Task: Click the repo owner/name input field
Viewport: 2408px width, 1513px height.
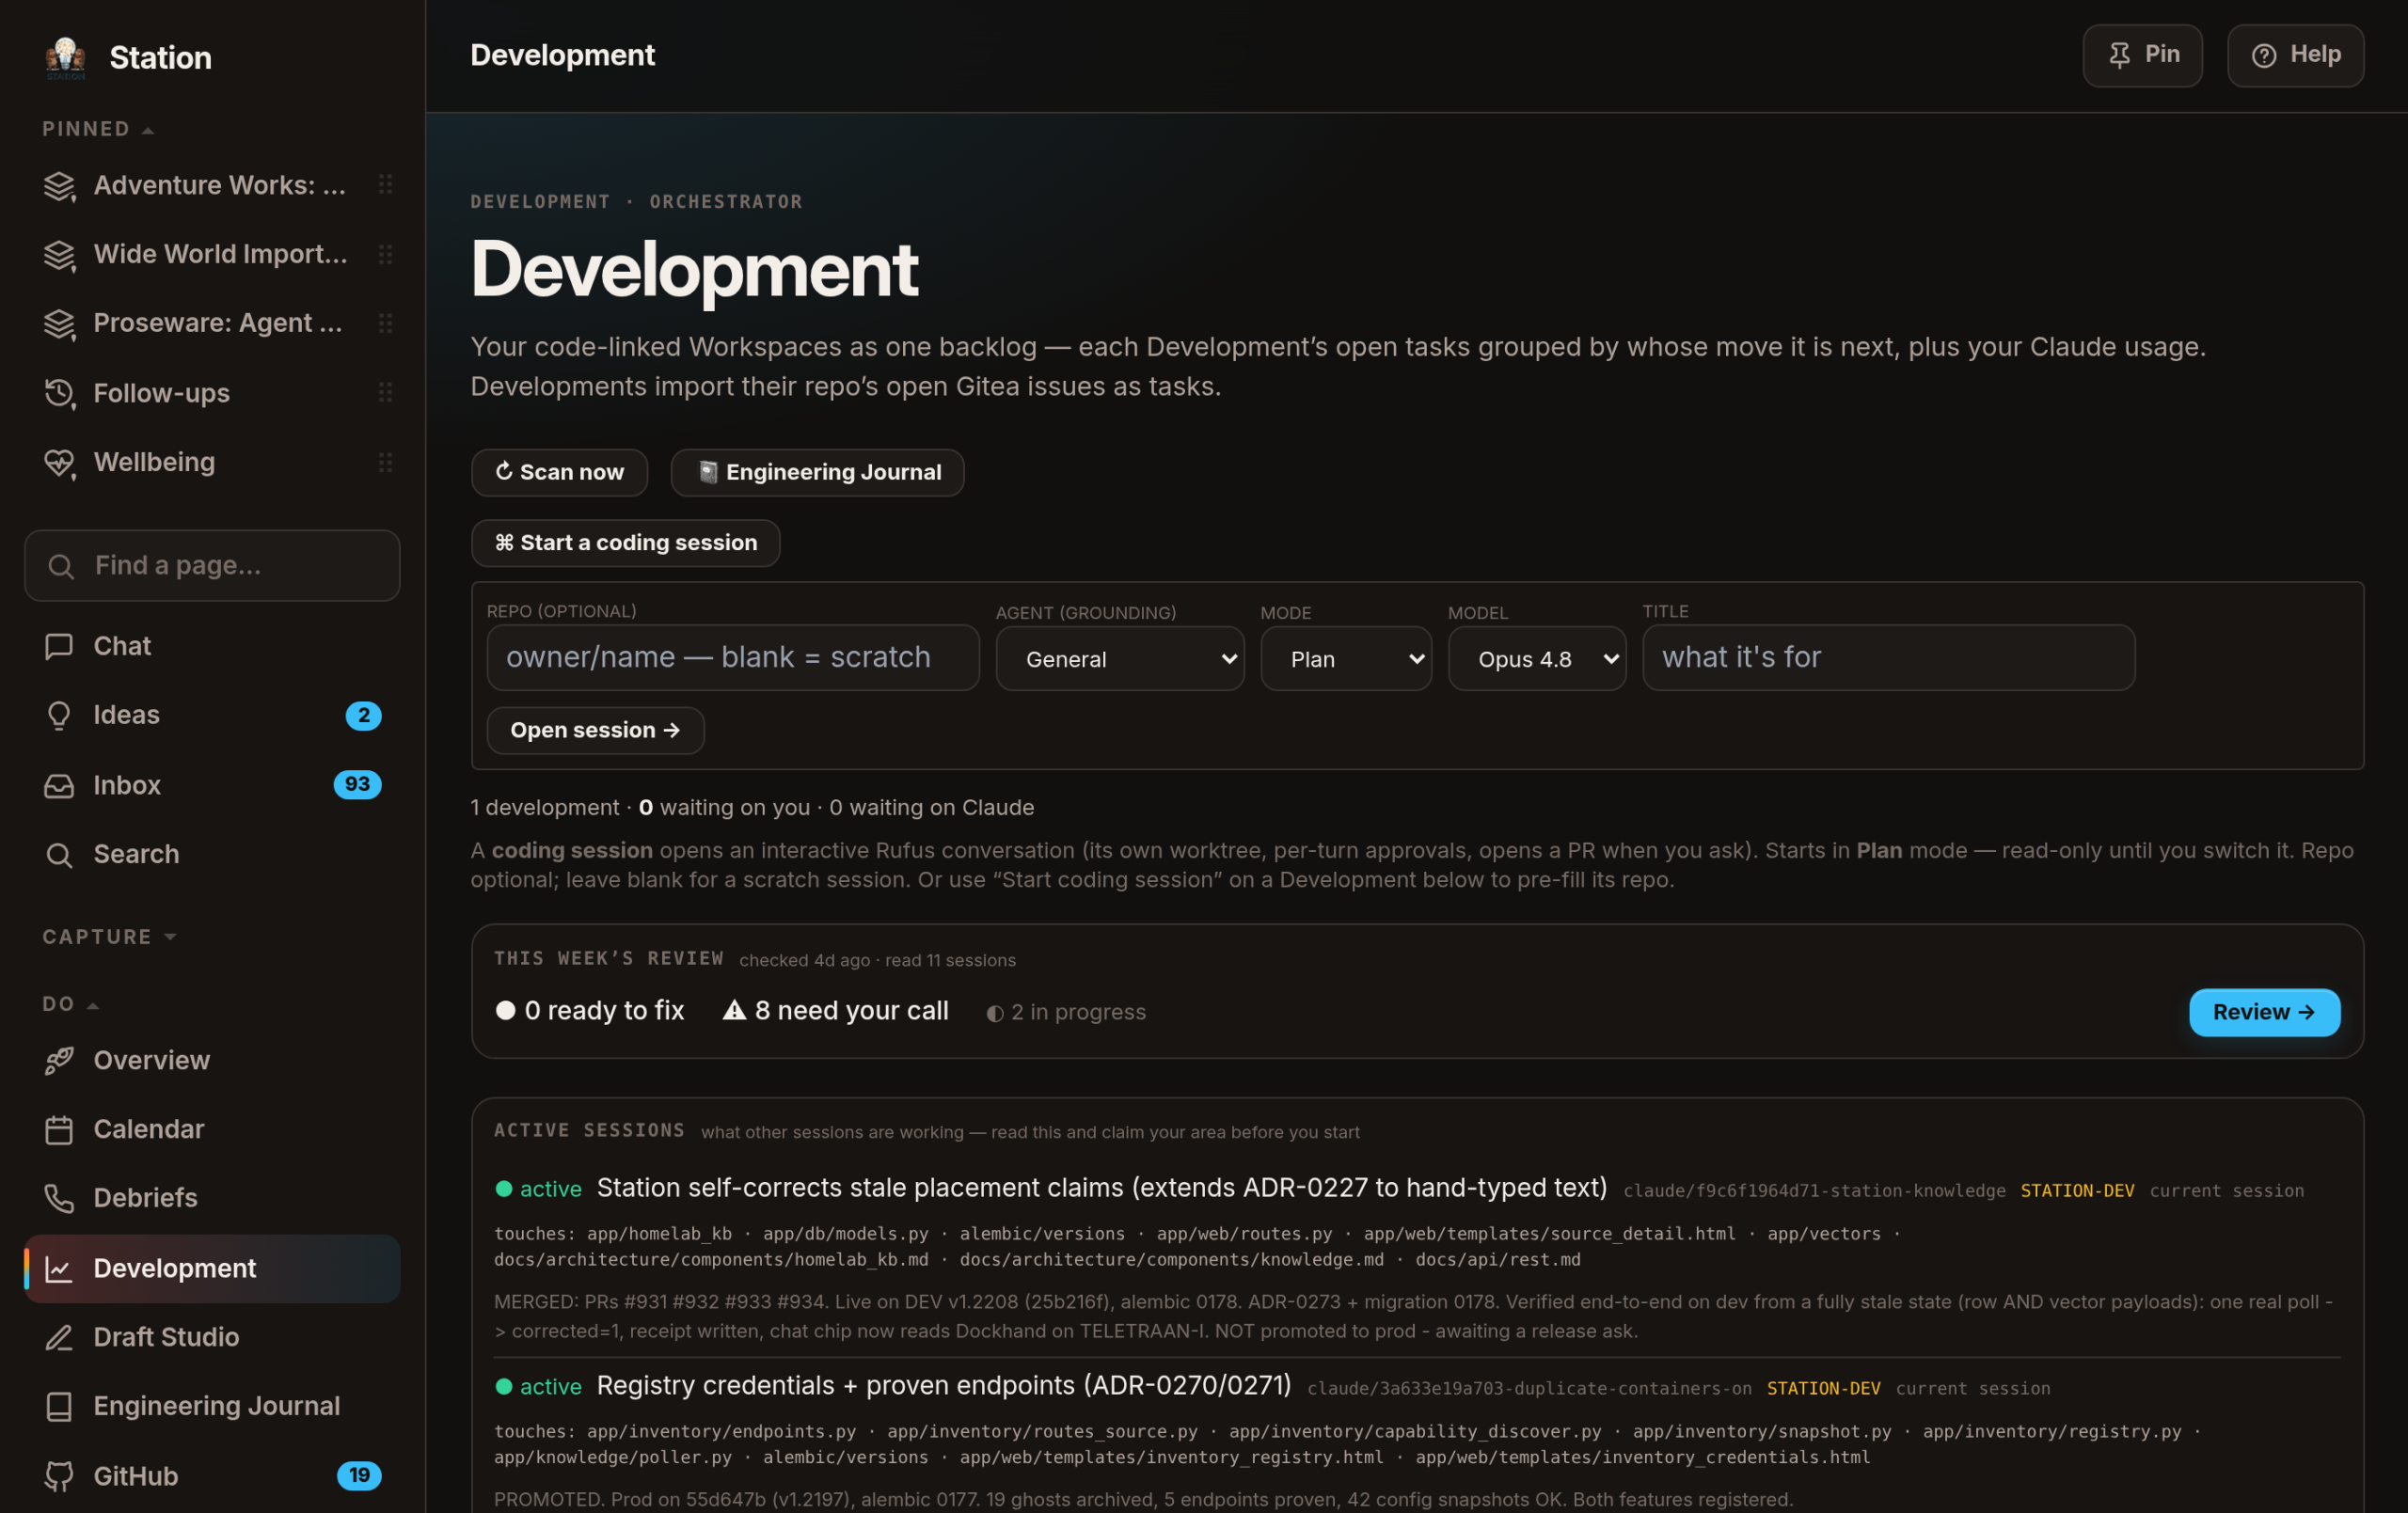Action: (x=733, y=658)
